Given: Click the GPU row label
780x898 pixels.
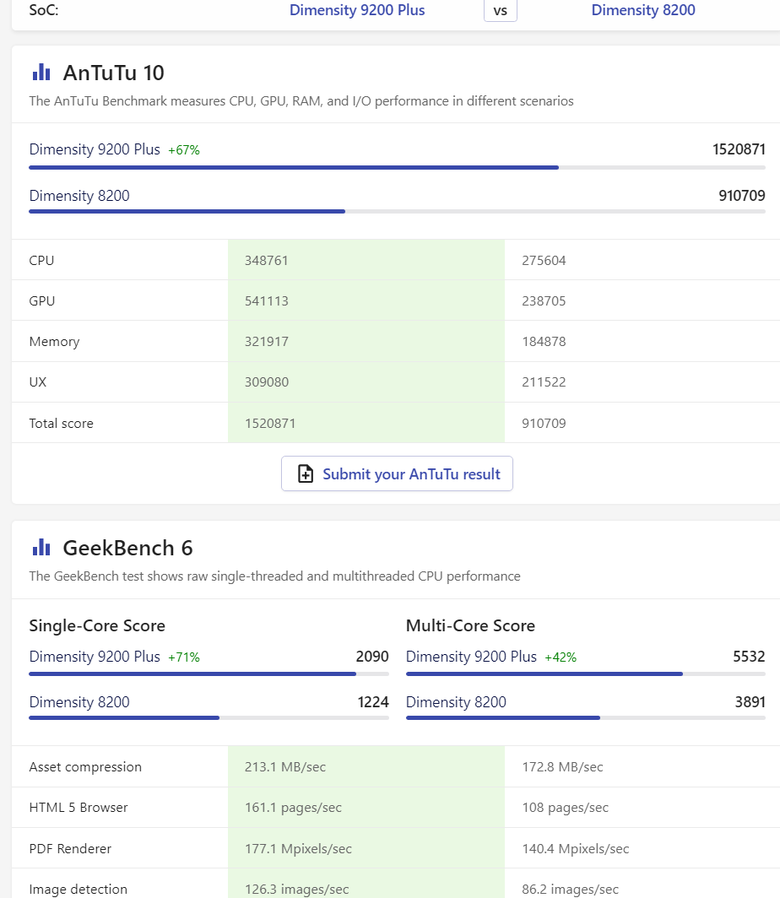Looking at the screenshot, I should pyautogui.click(x=42, y=301).
